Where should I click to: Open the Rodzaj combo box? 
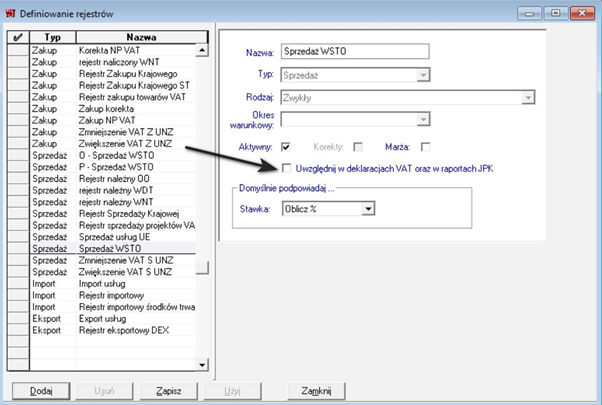pos(524,97)
